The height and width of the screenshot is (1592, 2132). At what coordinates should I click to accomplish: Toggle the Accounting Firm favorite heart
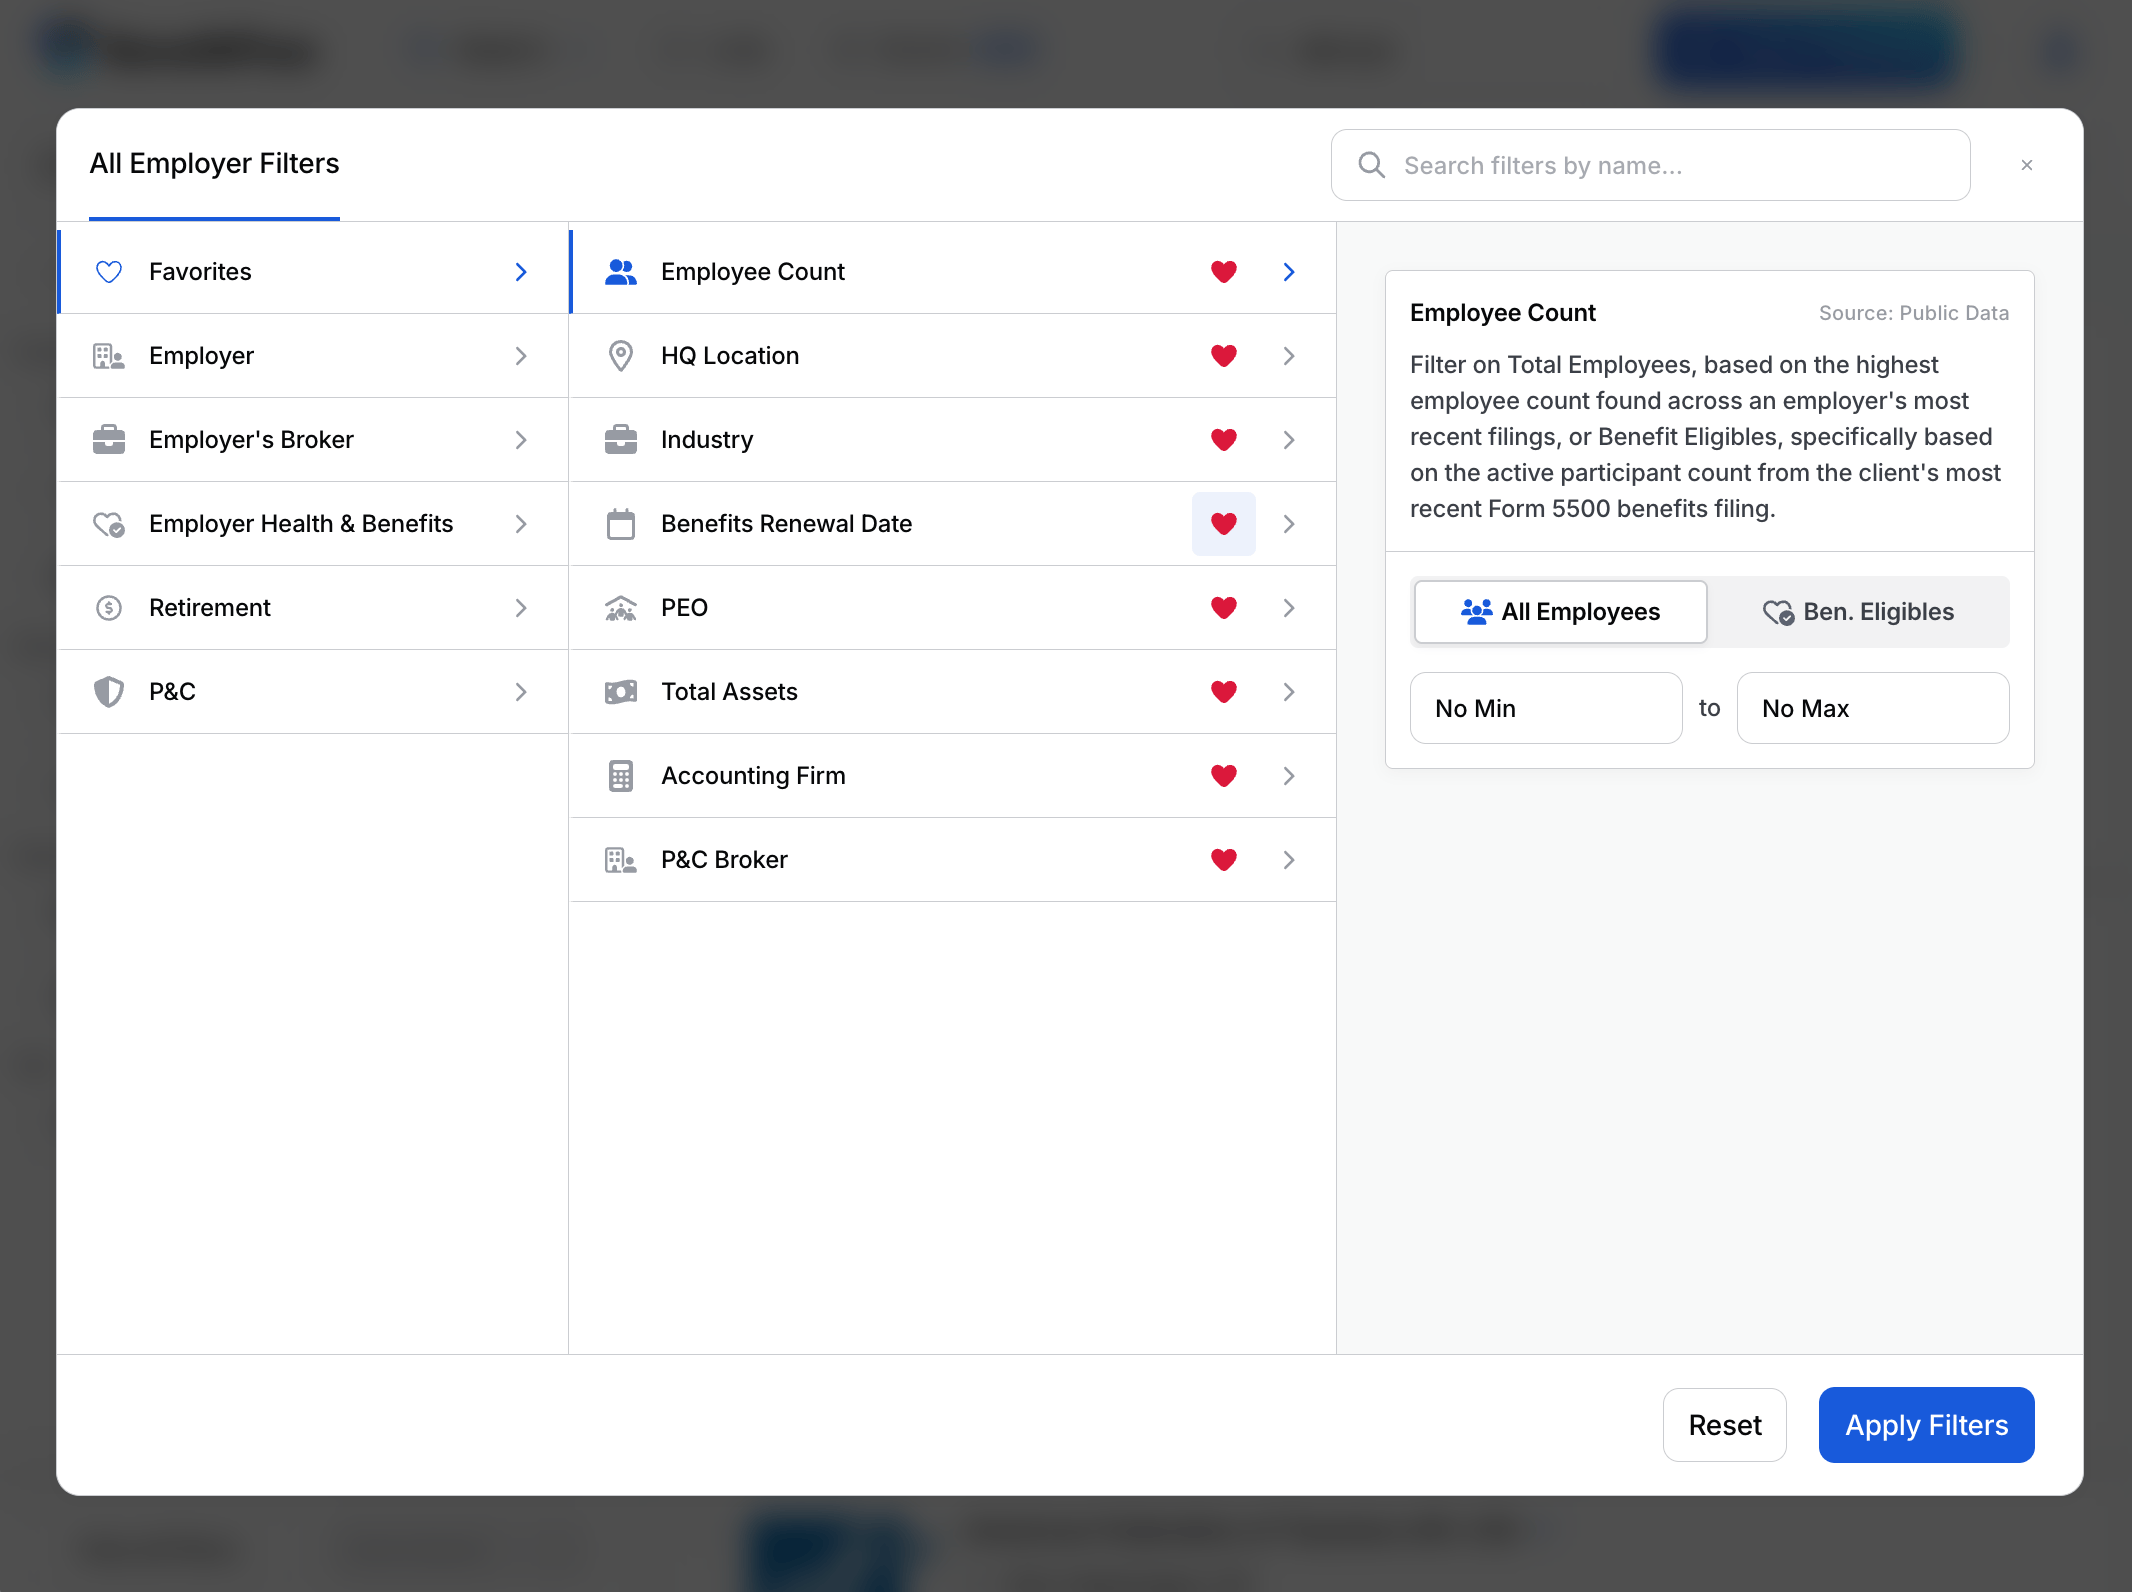click(1224, 776)
